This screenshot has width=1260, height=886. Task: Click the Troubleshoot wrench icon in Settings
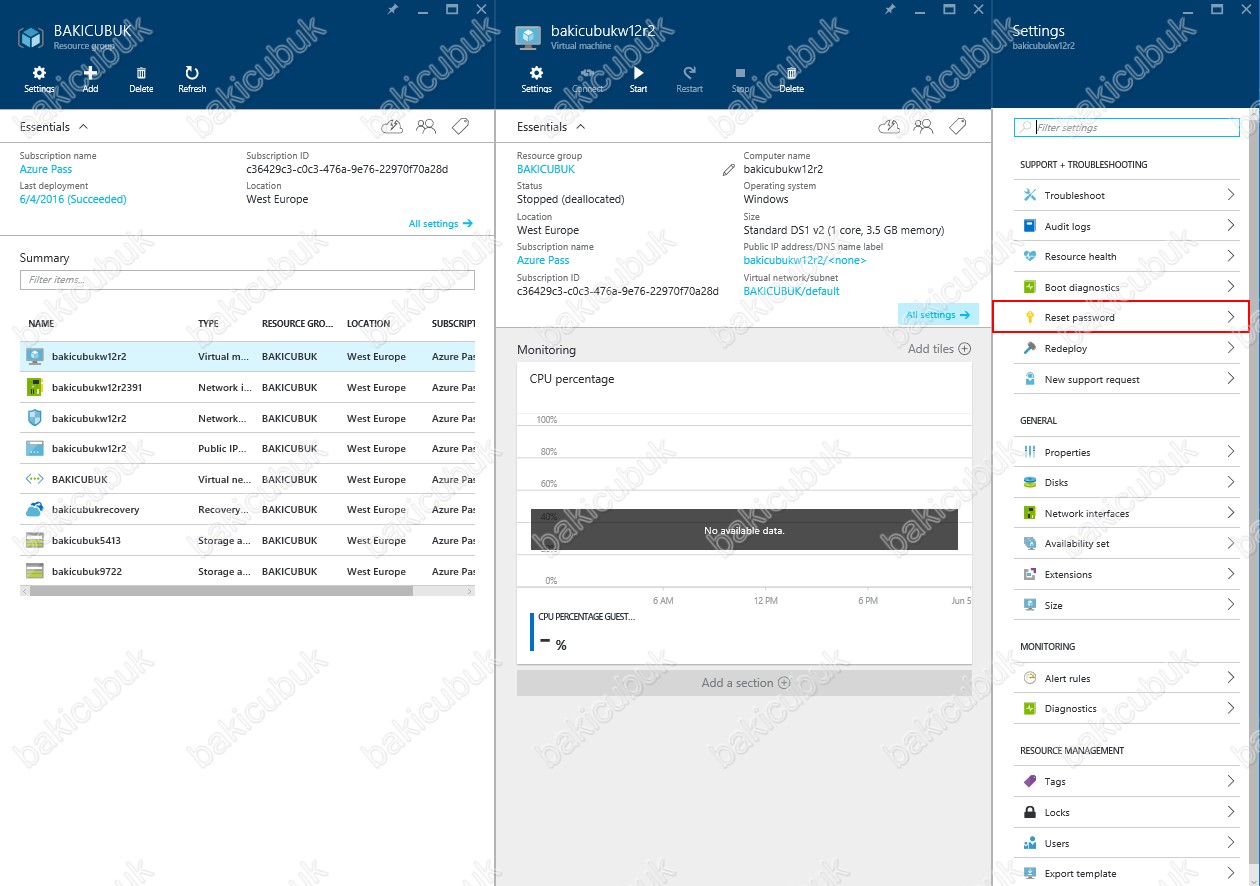click(1029, 195)
